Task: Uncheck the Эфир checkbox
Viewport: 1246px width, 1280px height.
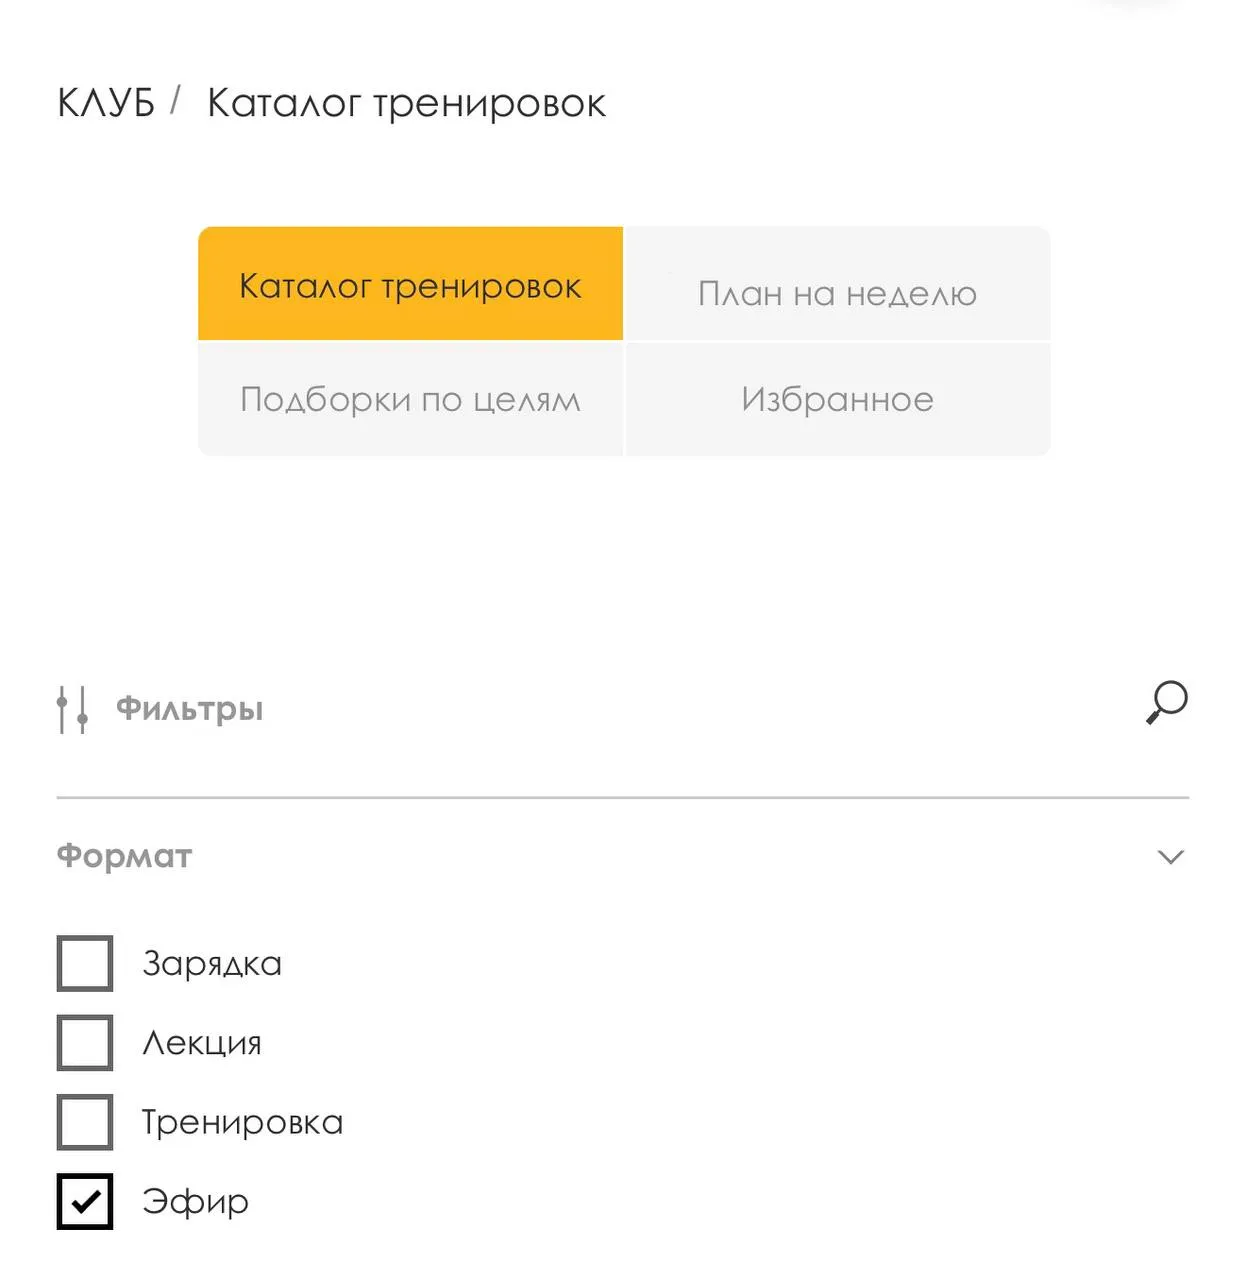Action: (x=85, y=1201)
